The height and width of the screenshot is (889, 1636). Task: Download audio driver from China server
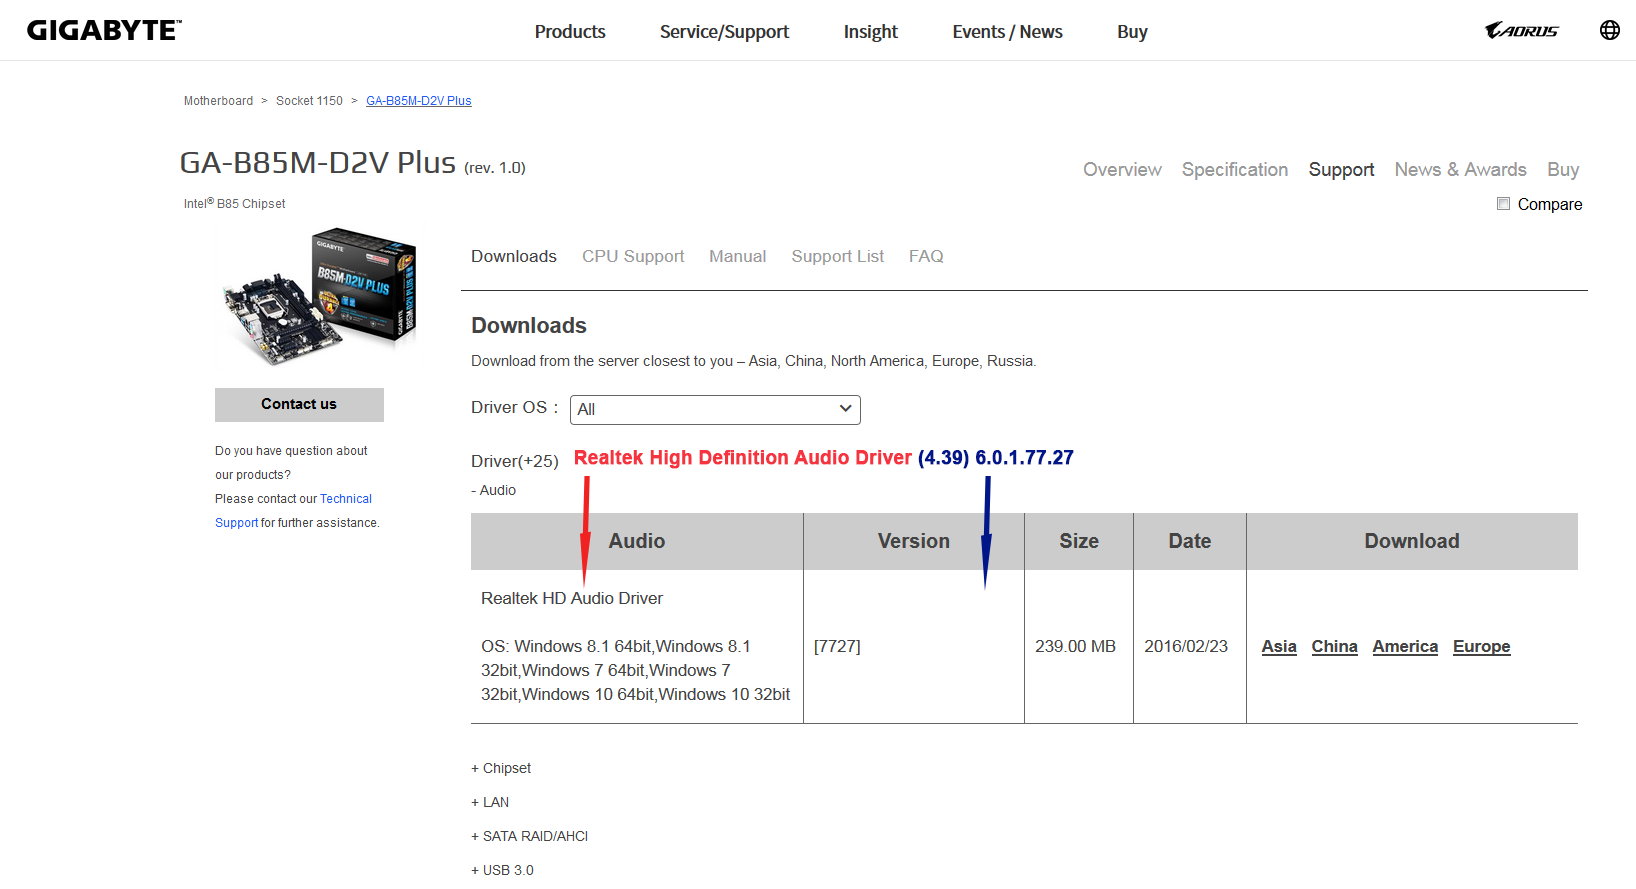point(1334,646)
